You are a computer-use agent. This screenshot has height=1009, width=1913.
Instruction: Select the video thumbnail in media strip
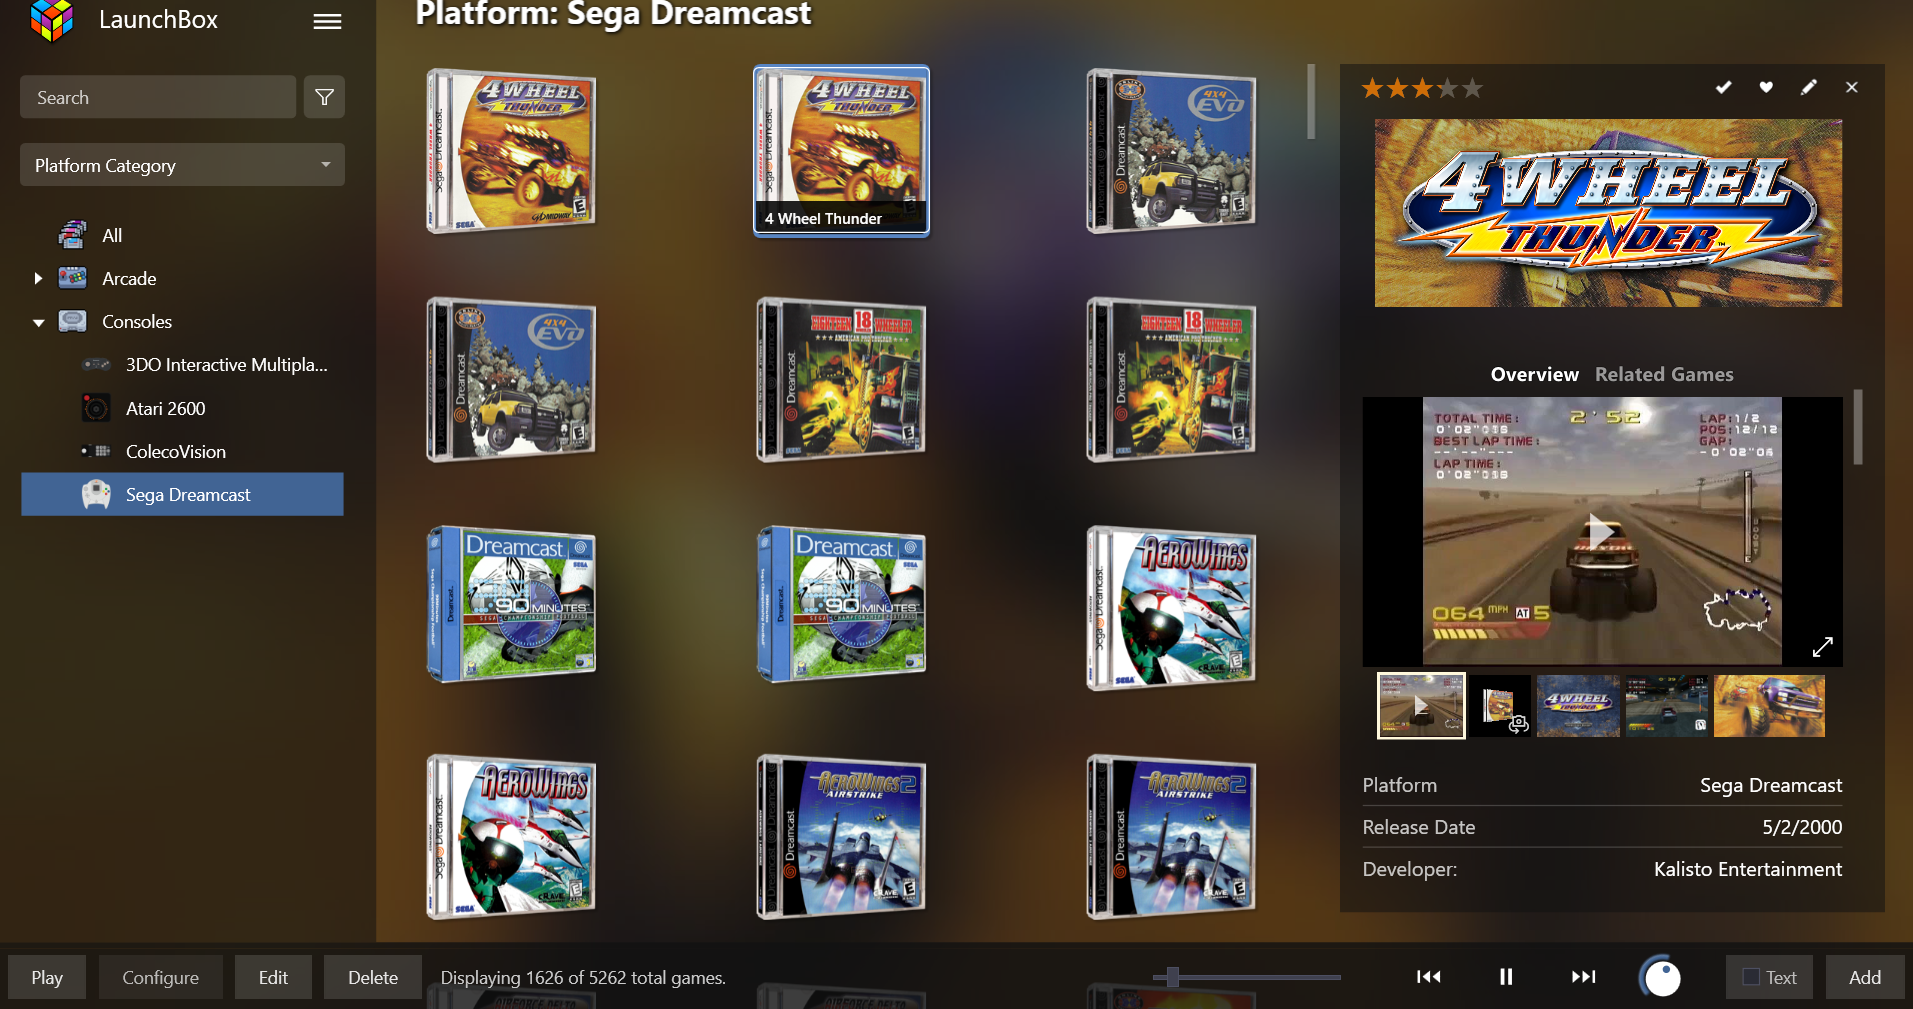(1421, 706)
